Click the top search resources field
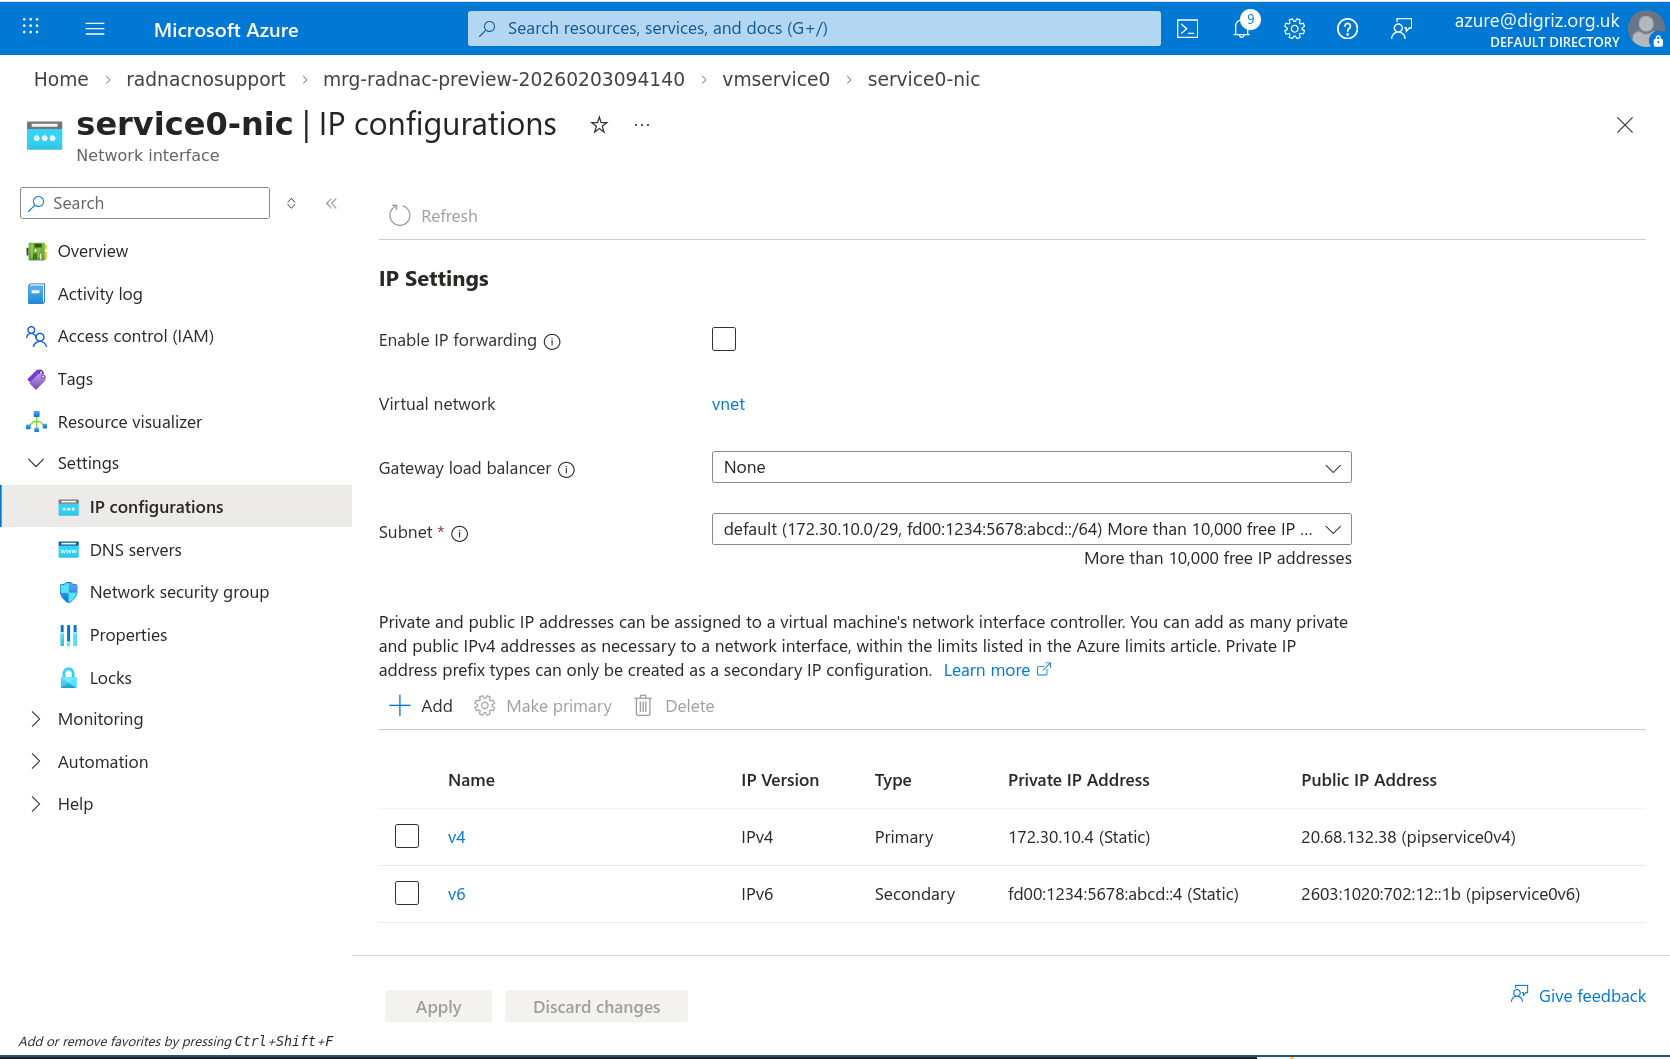The height and width of the screenshot is (1059, 1670). [x=814, y=29]
